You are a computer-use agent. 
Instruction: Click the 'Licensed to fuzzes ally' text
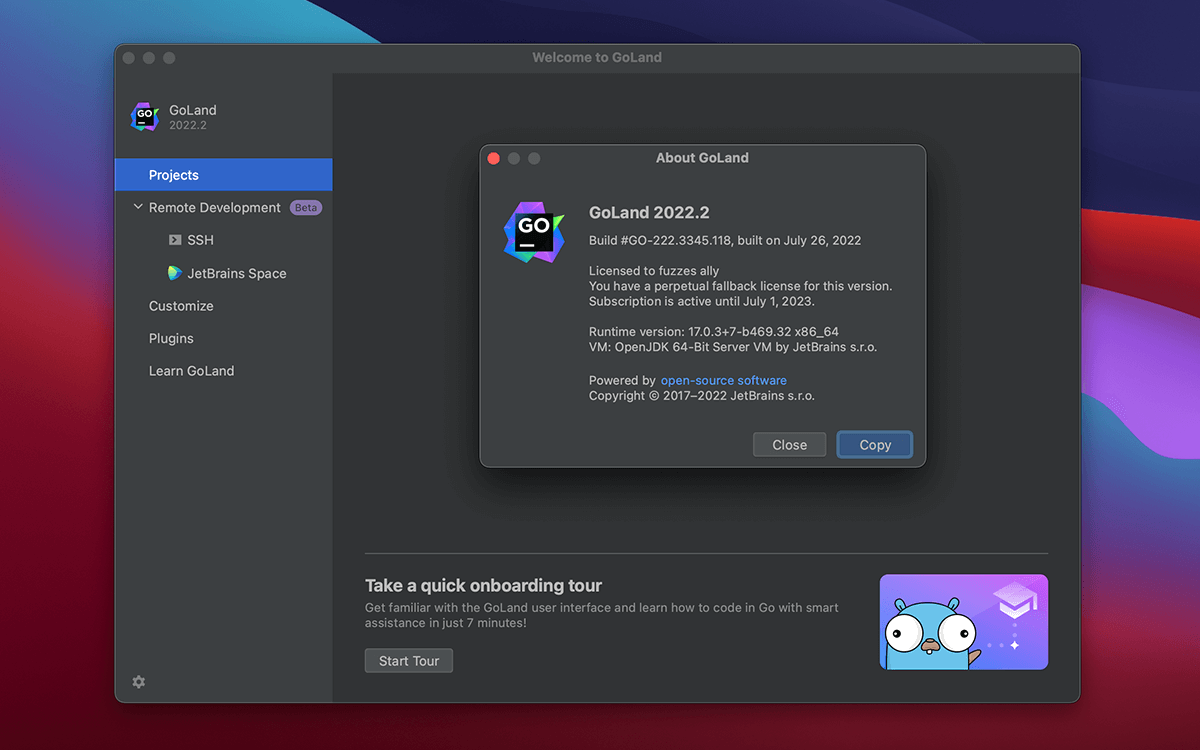point(654,271)
